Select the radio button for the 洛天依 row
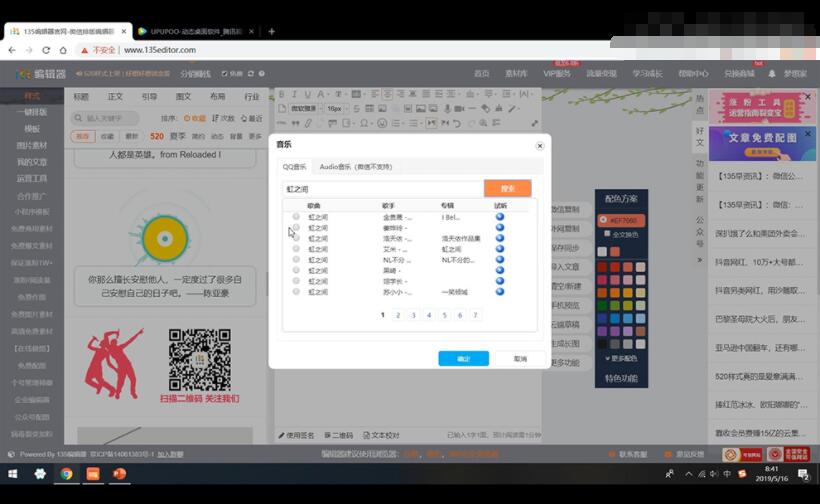Viewport: 820px width, 504px height. click(296, 238)
